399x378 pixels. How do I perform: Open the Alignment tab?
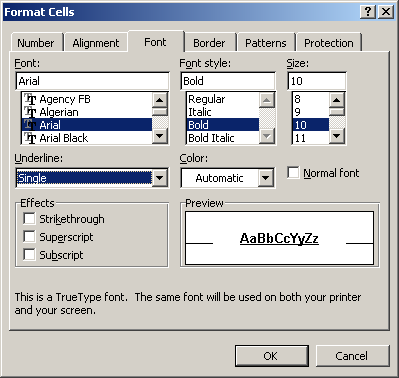tap(96, 43)
